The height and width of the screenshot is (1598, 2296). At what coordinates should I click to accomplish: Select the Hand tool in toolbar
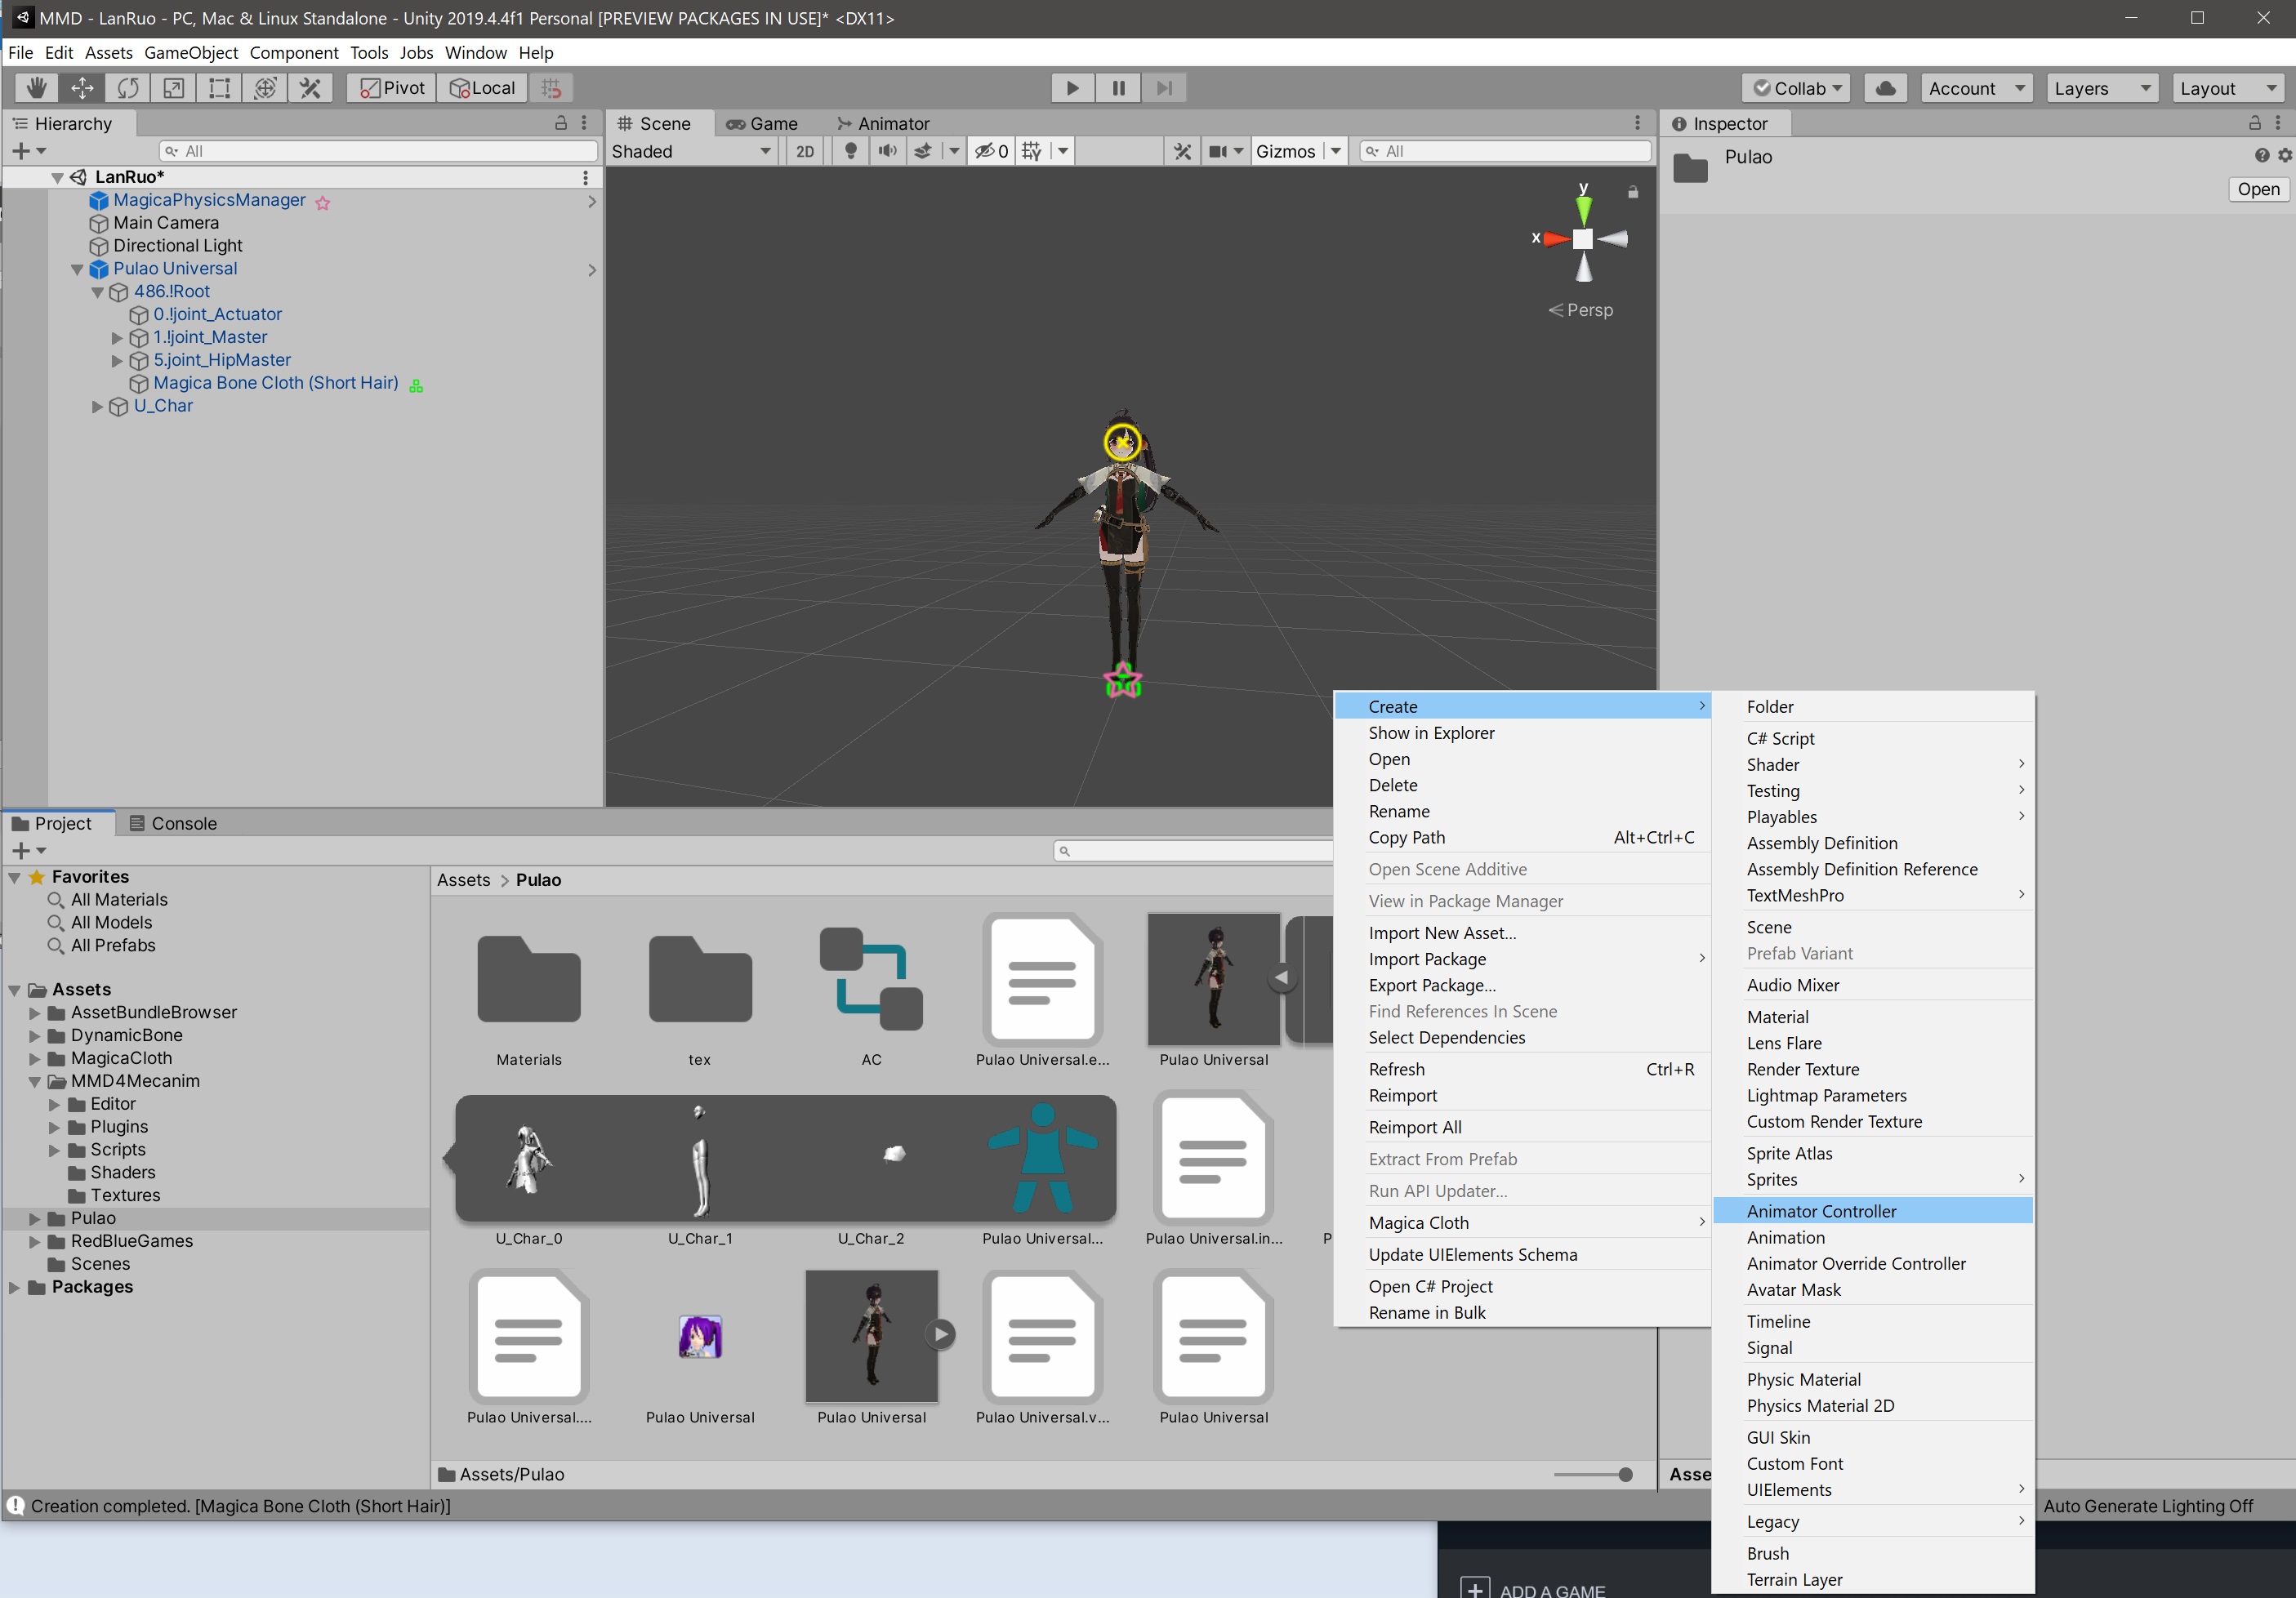(x=36, y=88)
